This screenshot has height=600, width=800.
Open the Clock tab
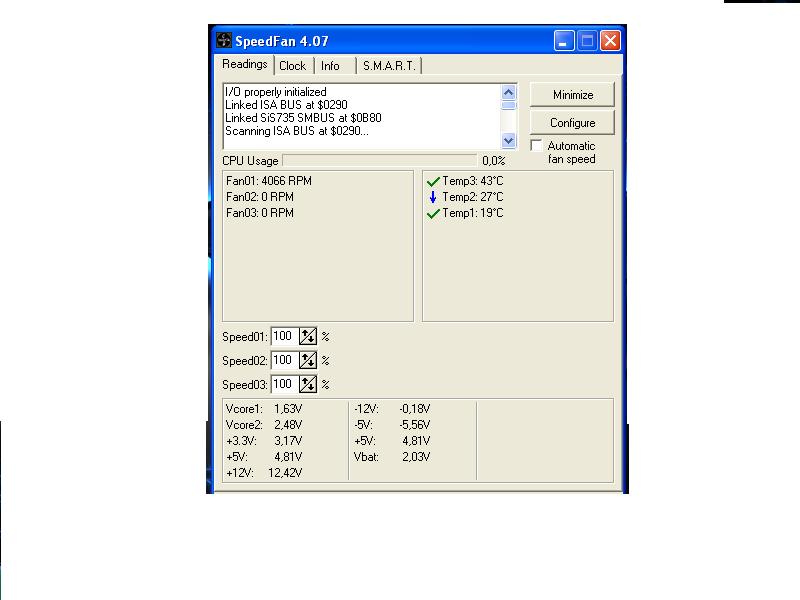coord(292,66)
